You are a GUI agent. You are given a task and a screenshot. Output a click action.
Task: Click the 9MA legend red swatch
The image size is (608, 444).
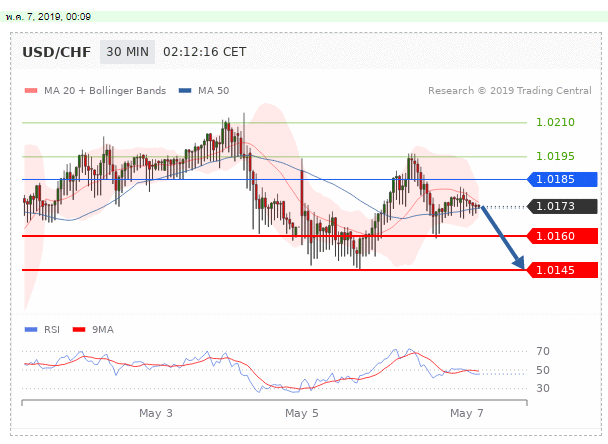(79, 330)
